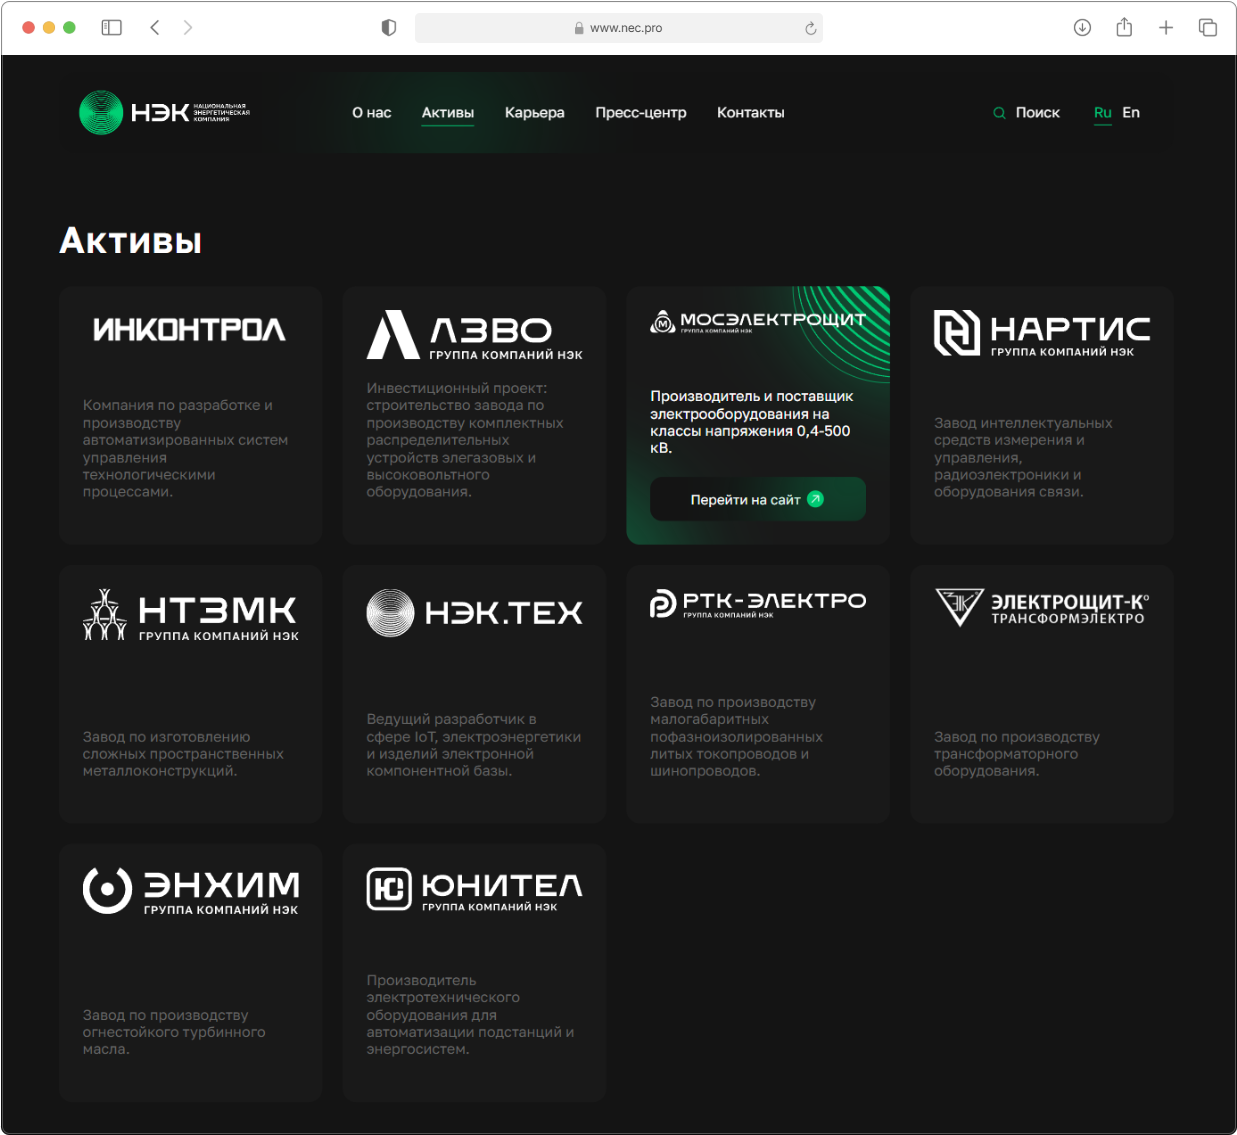Click the search magnifier icon
Image resolution: width=1237 pixels, height=1135 pixels.
998,113
